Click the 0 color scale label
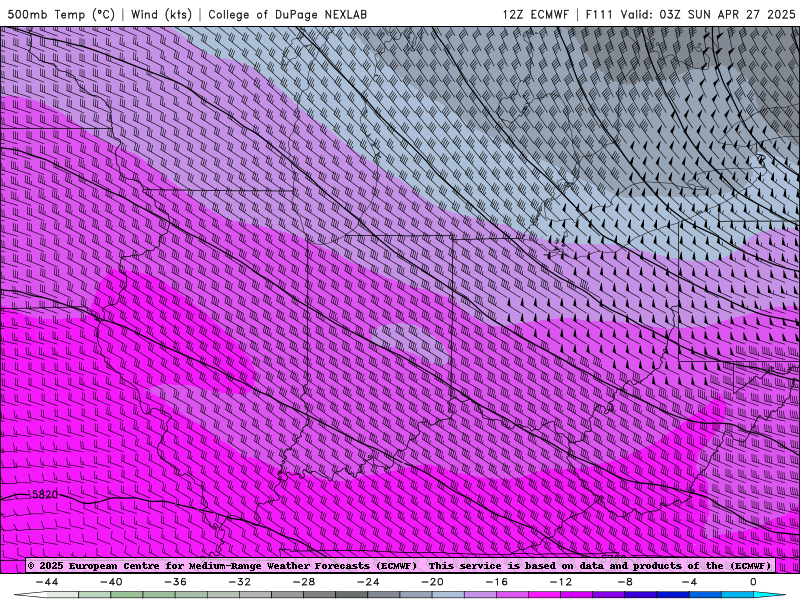Image resolution: width=800 pixels, height=600 pixels. pyautogui.click(x=753, y=582)
